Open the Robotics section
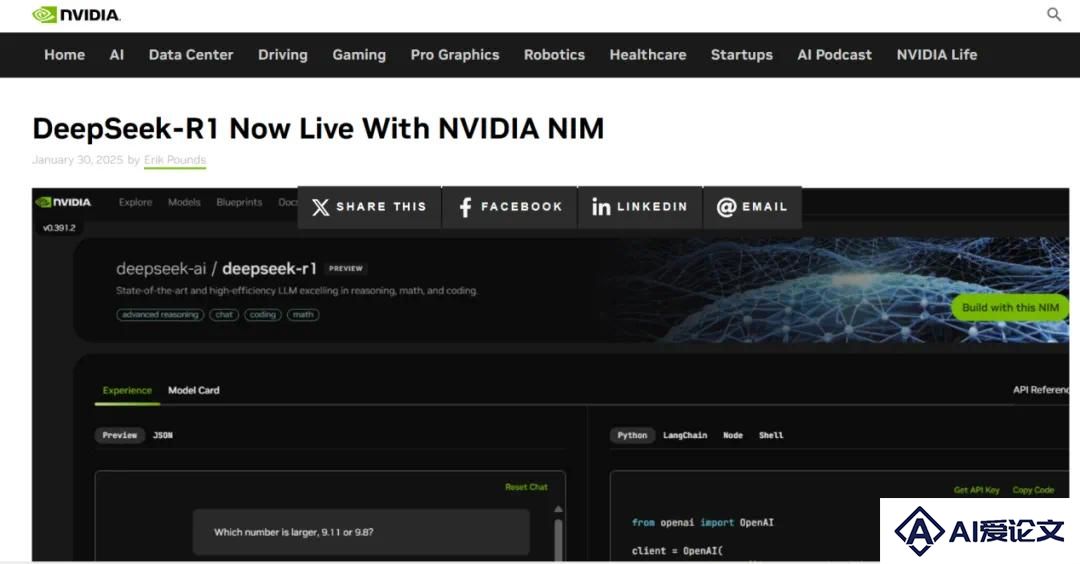 click(554, 54)
